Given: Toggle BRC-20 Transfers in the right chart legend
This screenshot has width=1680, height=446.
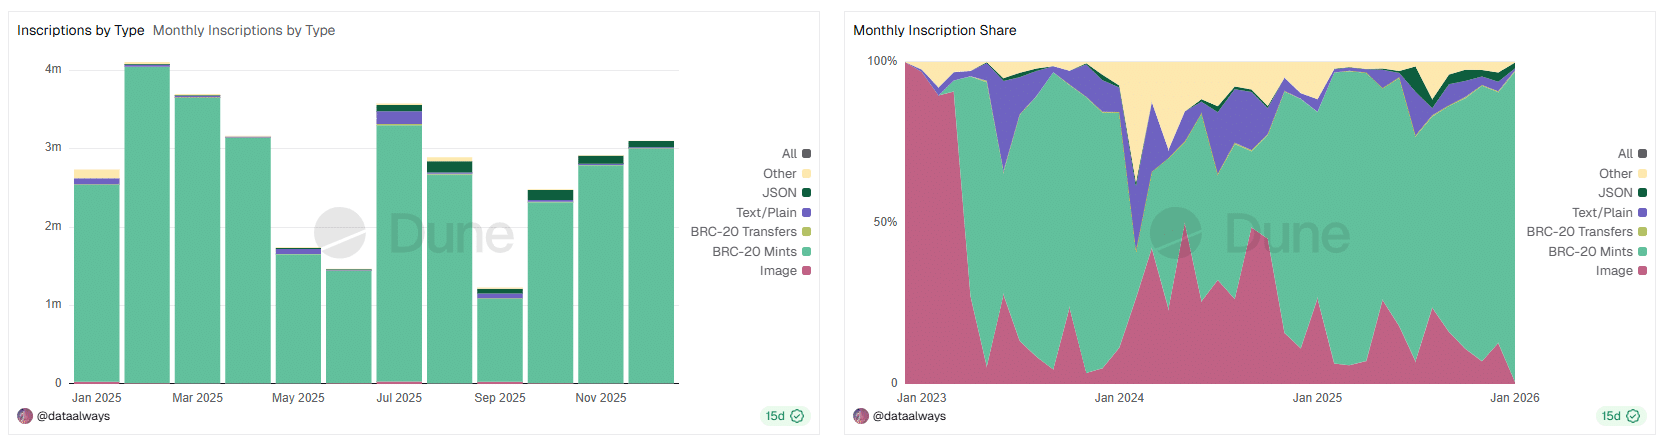Looking at the screenshot, I should [1579, 232].
